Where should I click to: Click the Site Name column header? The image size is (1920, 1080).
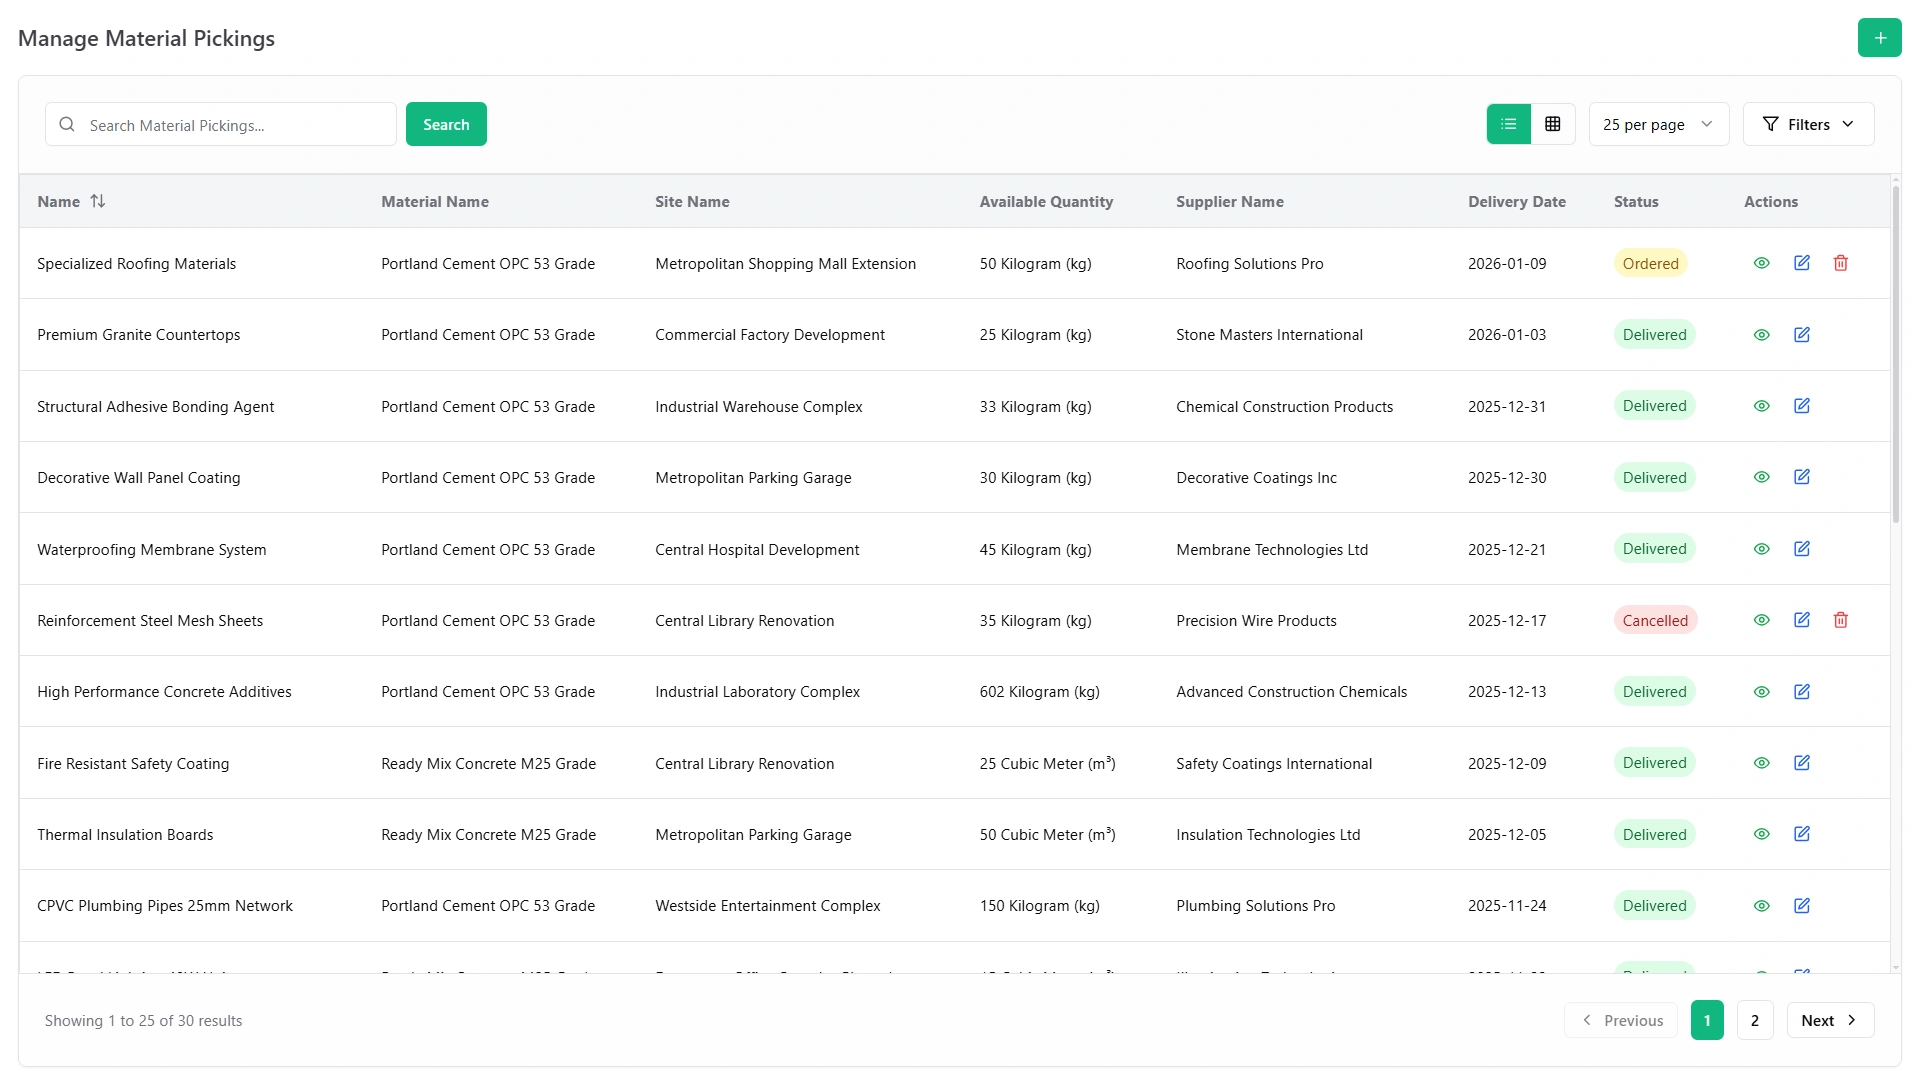[x=692, y=201]
